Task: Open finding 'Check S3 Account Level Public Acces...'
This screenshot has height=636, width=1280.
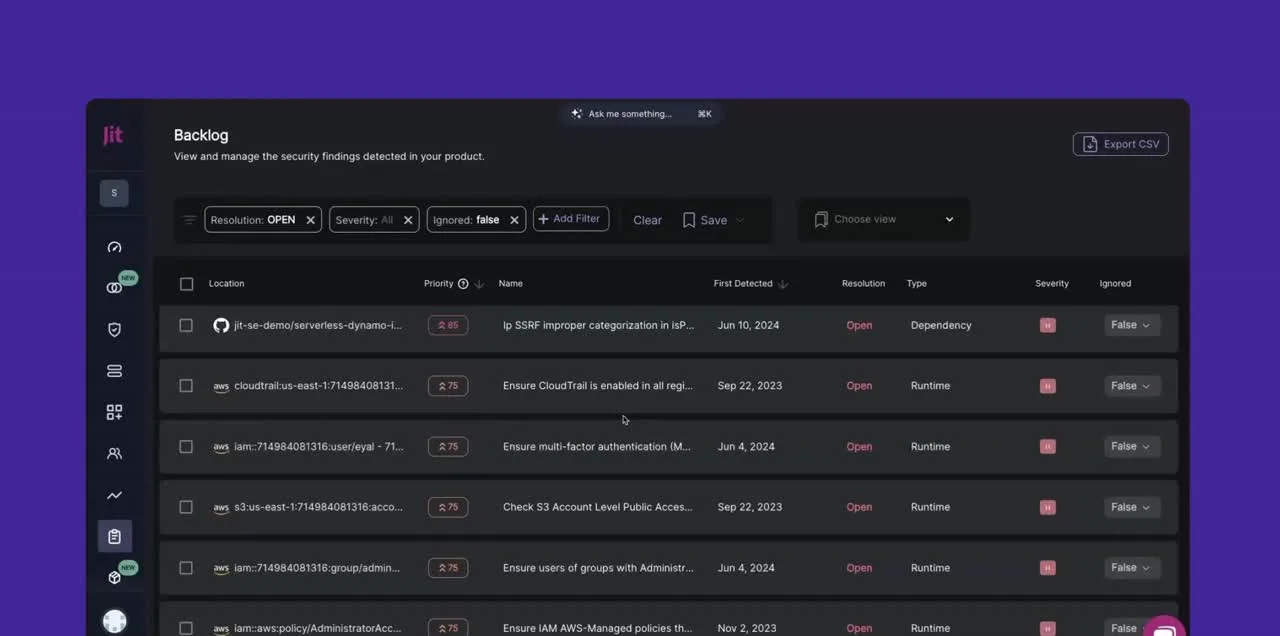Action: click(x=598, y=507)
